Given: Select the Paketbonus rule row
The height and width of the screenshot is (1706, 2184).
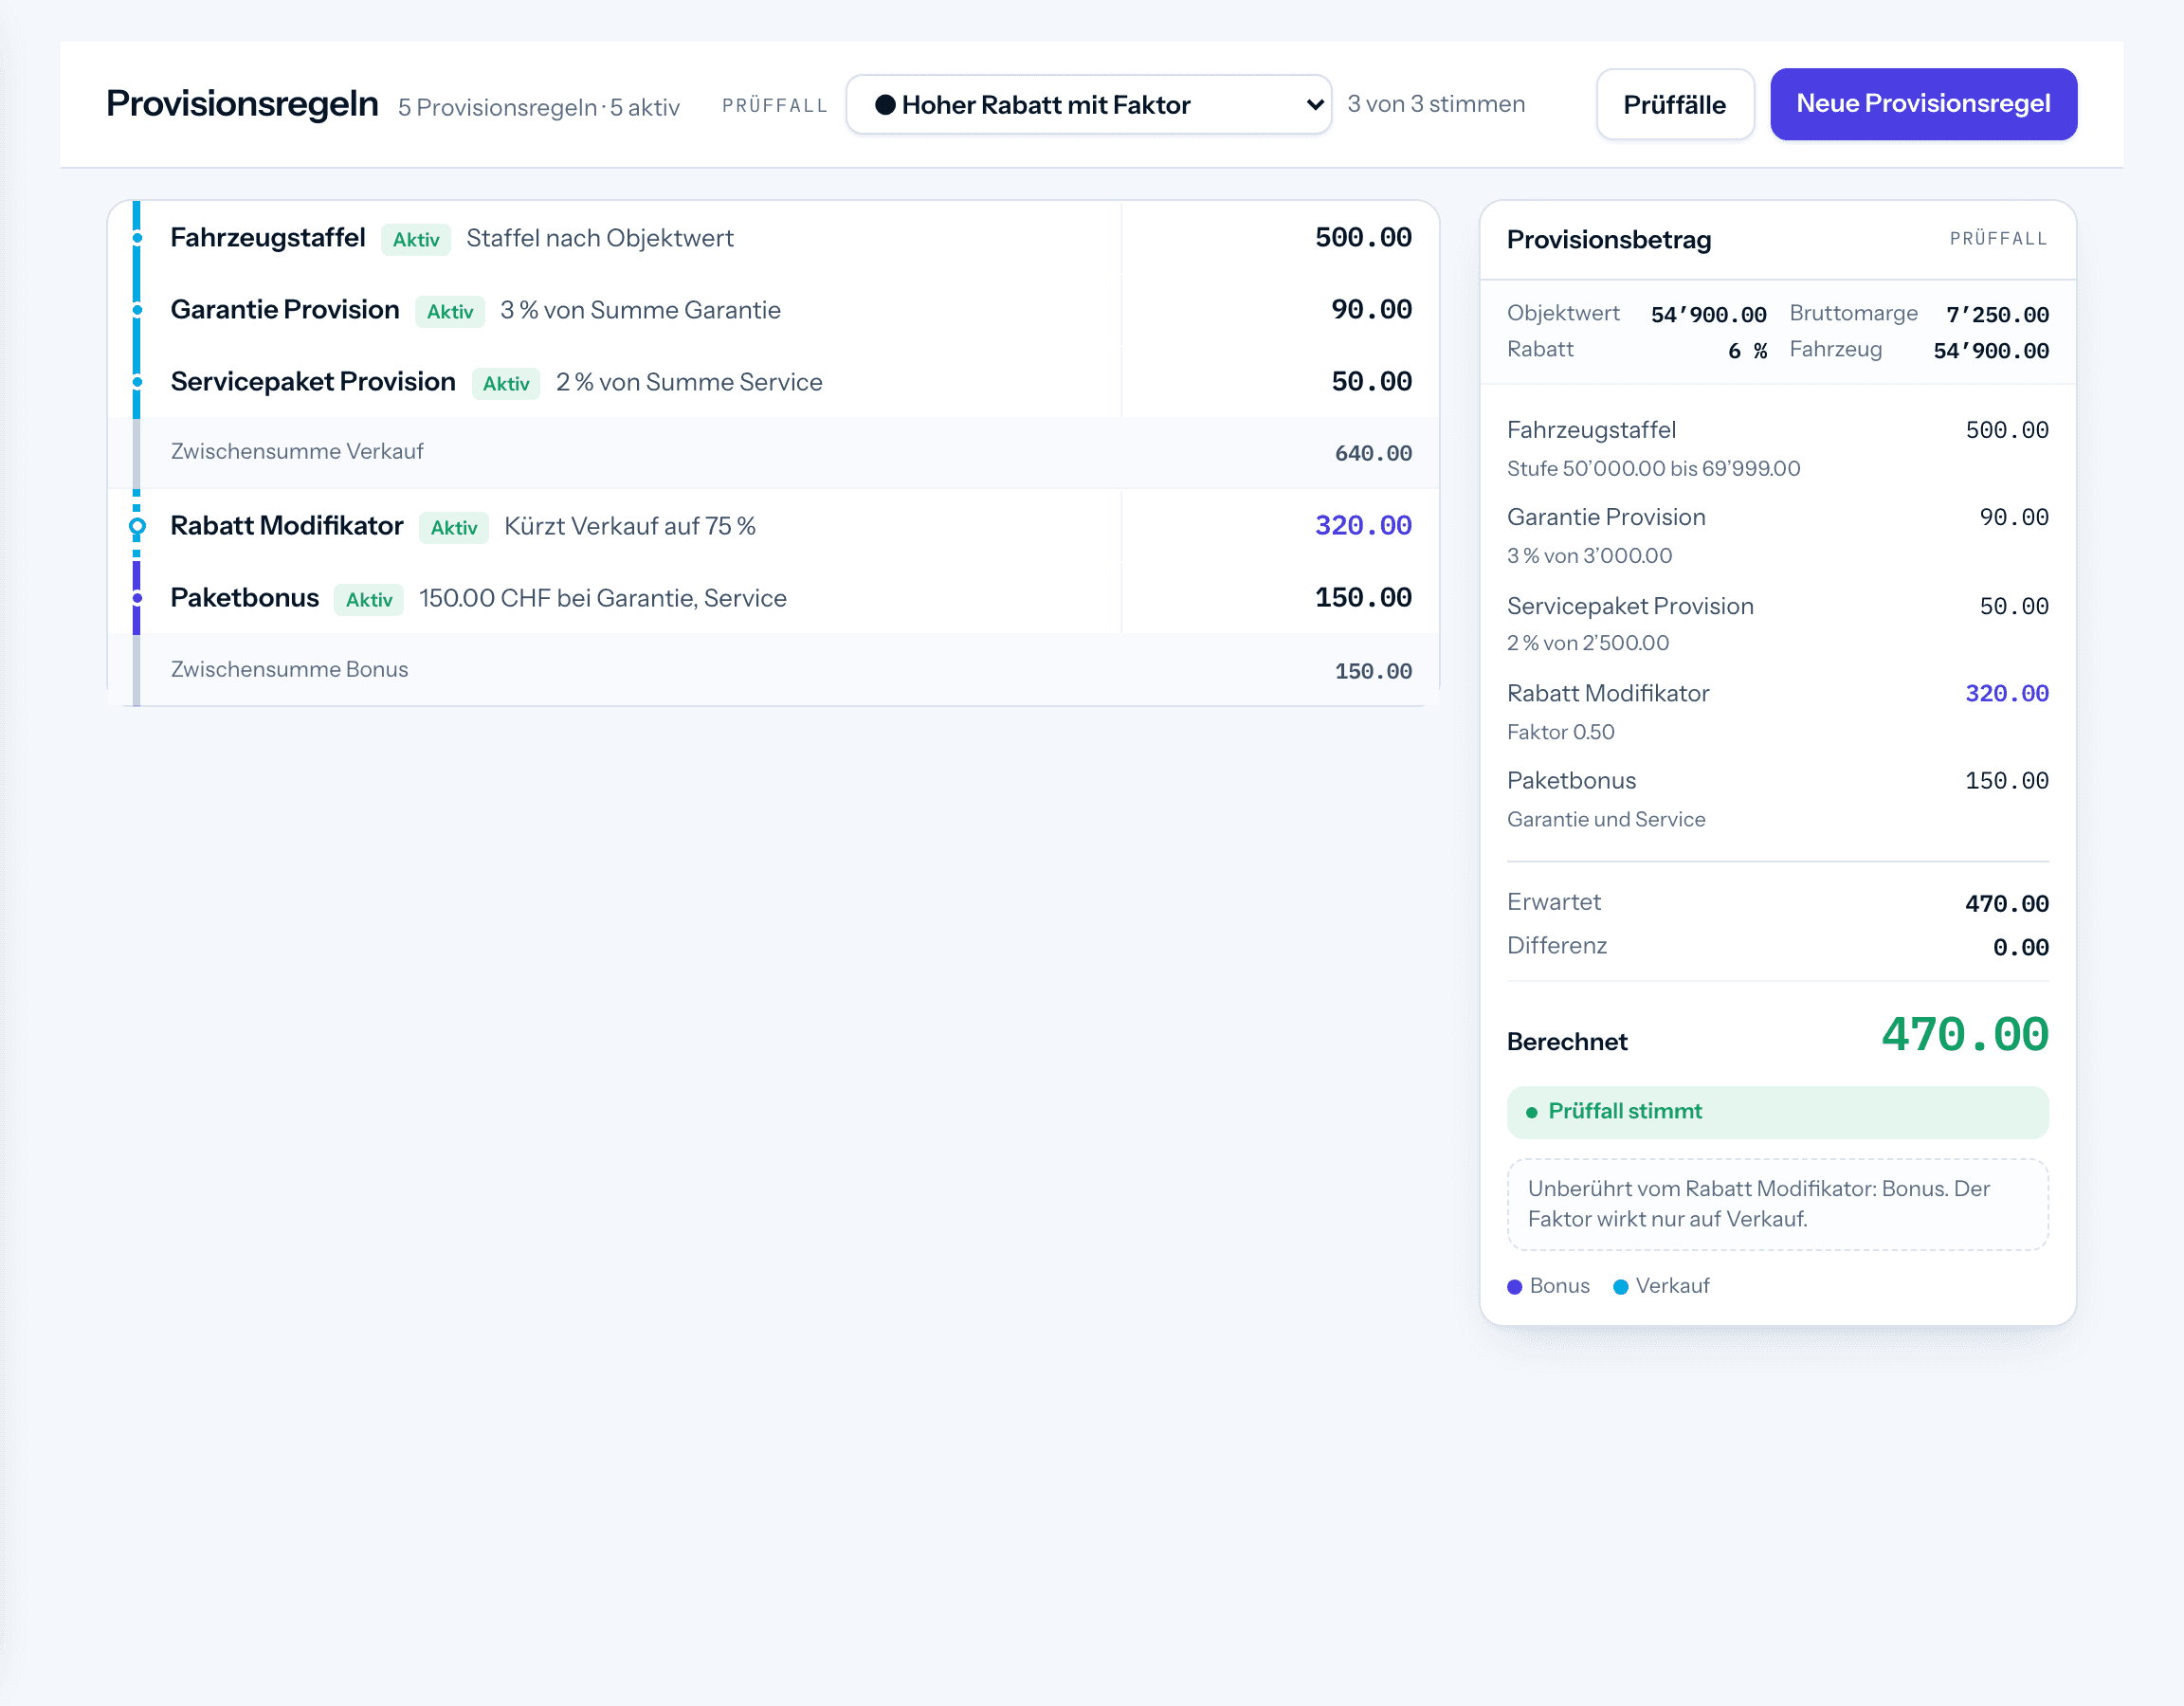Looking at the screenshot, I should tap(773, 598).
